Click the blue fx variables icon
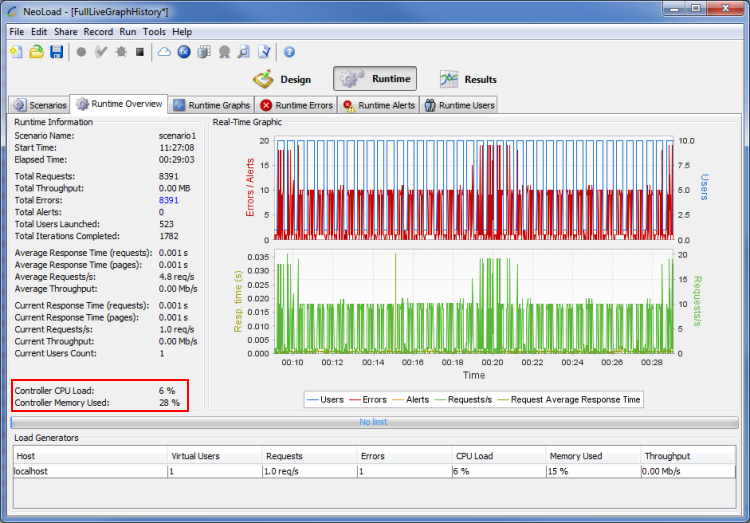 click(x=184, y=52)
